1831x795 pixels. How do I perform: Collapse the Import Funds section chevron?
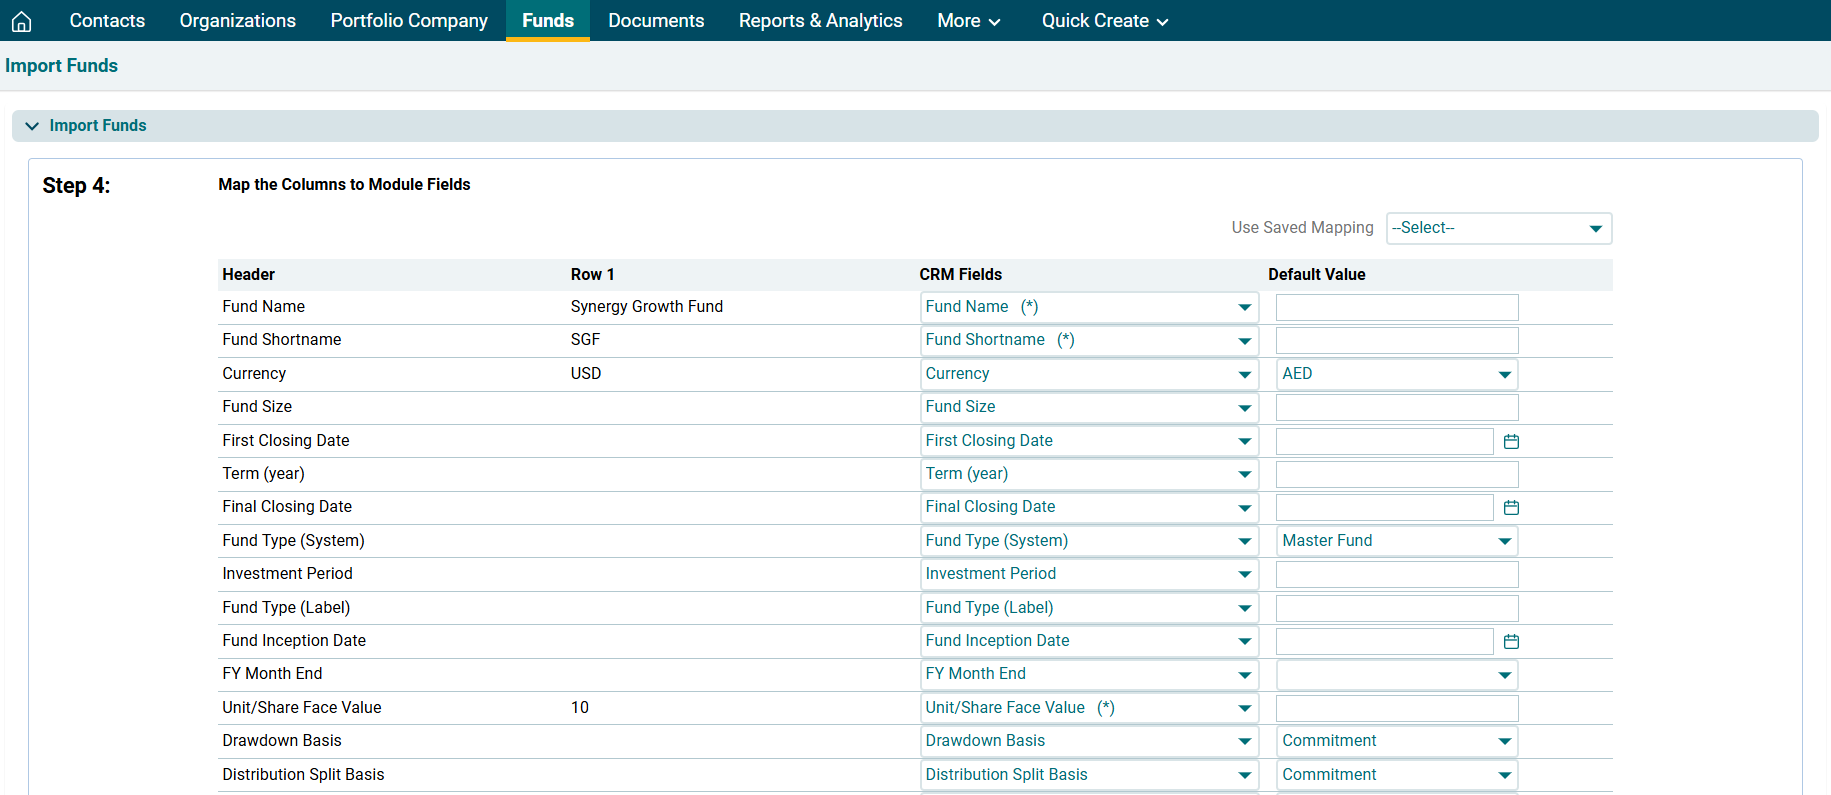[32, 126]
